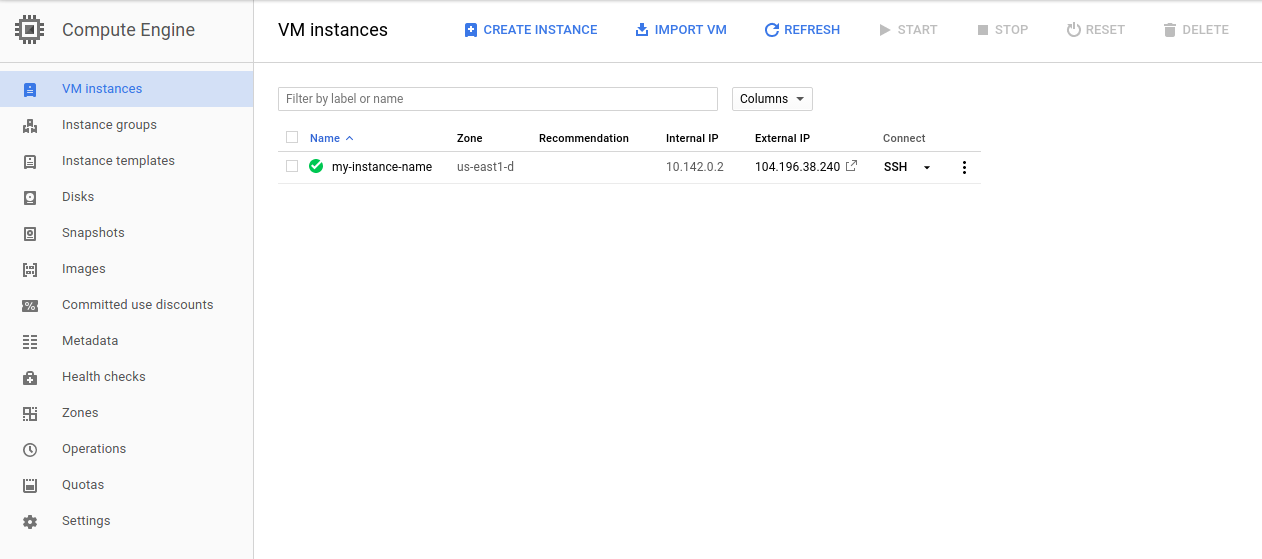Click the Instance templates sidebar icon
1262x559 pixels.
(30, 161)
